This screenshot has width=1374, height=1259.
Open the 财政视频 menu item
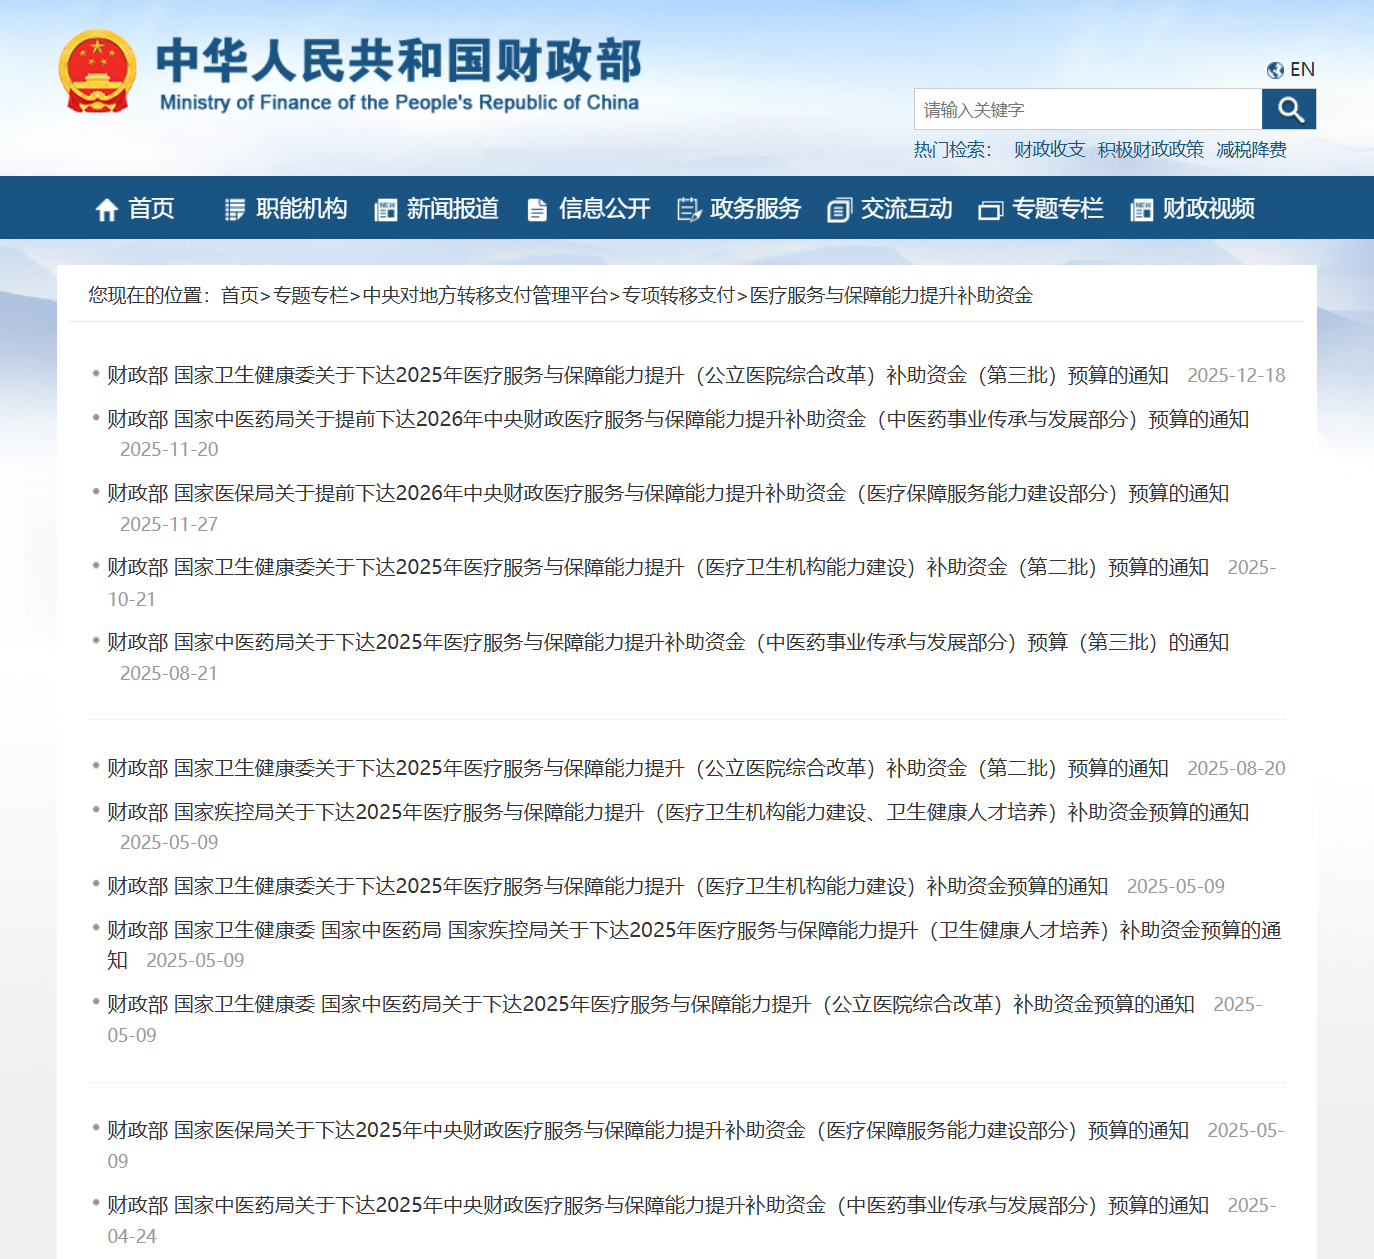(1208, 208)
